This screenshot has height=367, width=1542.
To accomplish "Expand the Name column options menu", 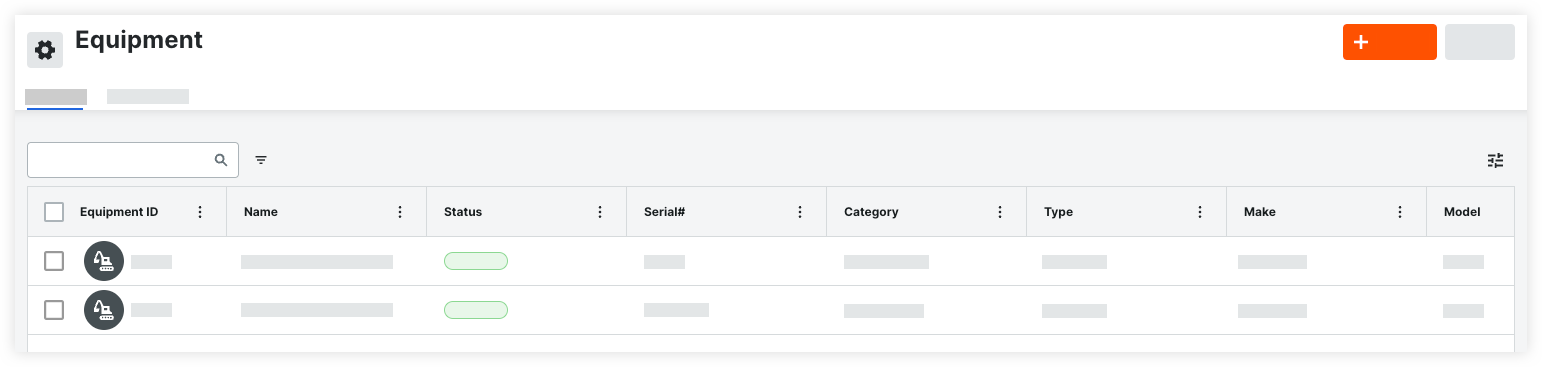I will click(400, 212).
